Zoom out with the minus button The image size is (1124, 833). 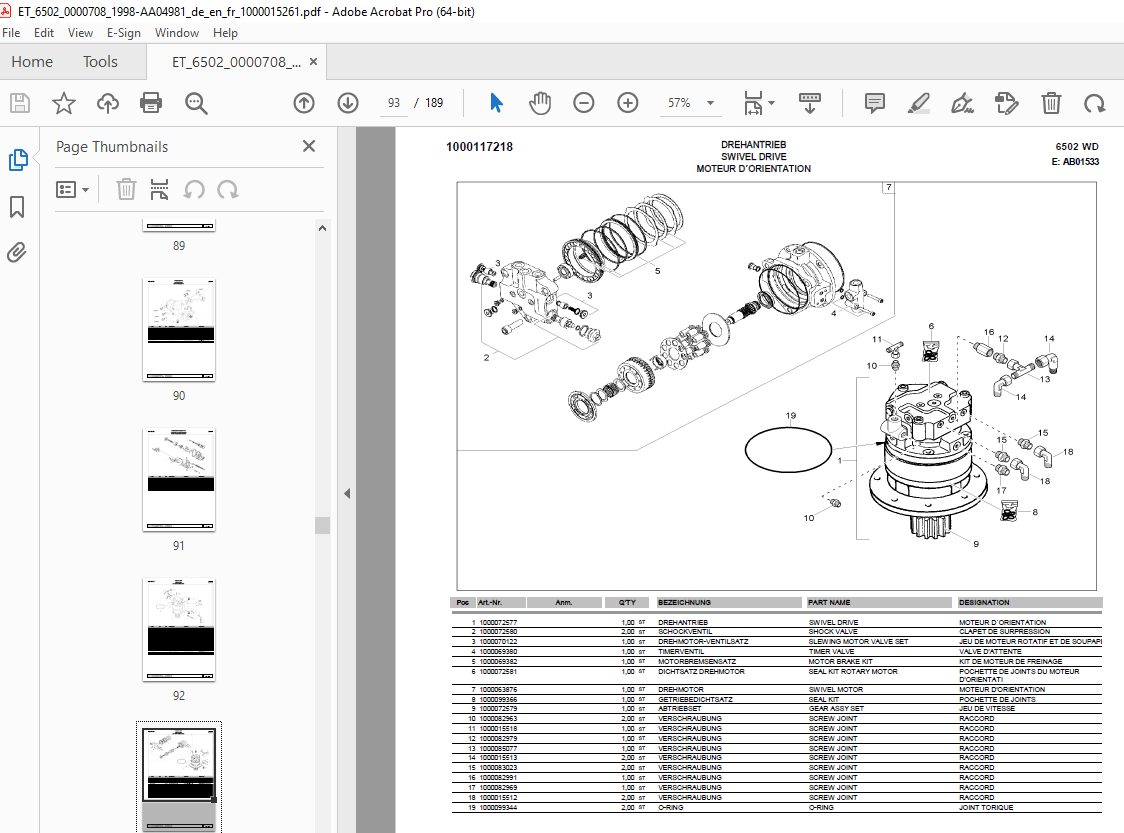pos(584,102)
